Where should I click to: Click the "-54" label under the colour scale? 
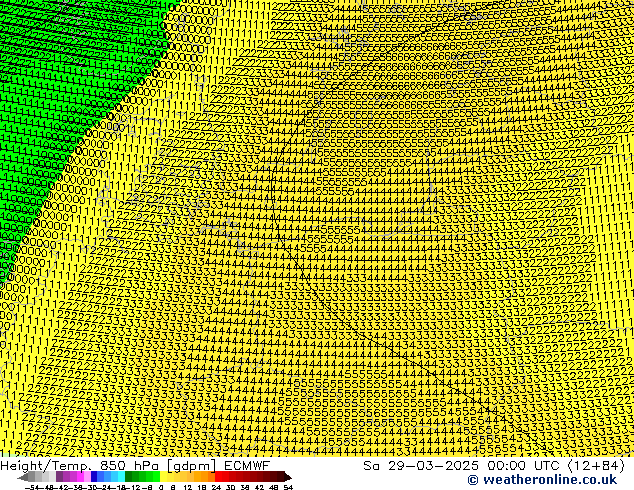(32, 487)
